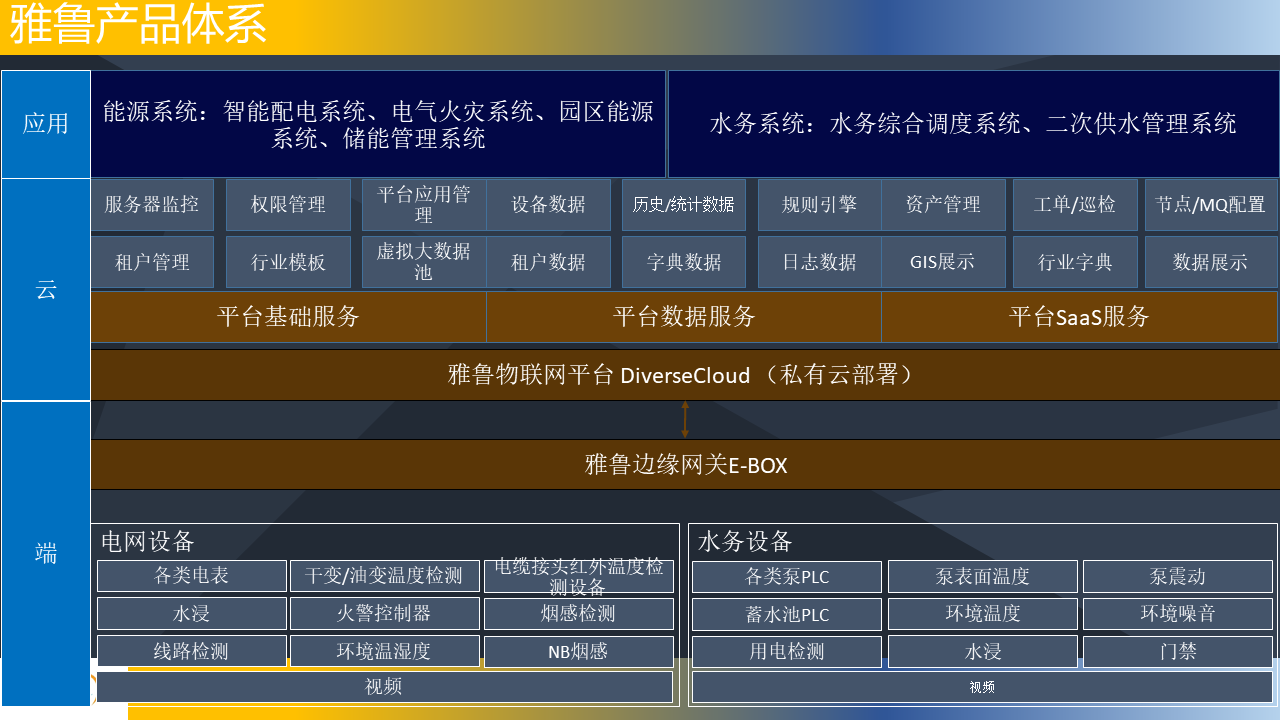Select the 平台数据服务 bar

[684, 317]
